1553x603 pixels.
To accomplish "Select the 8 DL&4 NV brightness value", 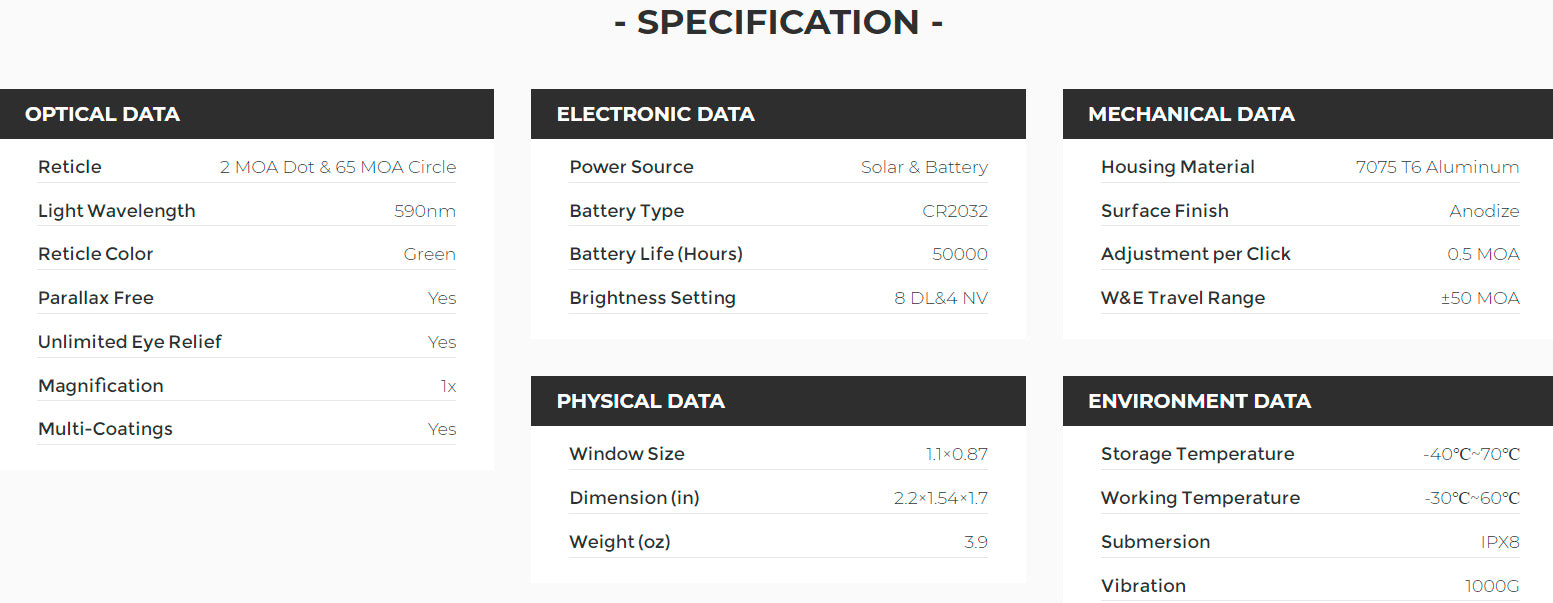I will [941, 298].
